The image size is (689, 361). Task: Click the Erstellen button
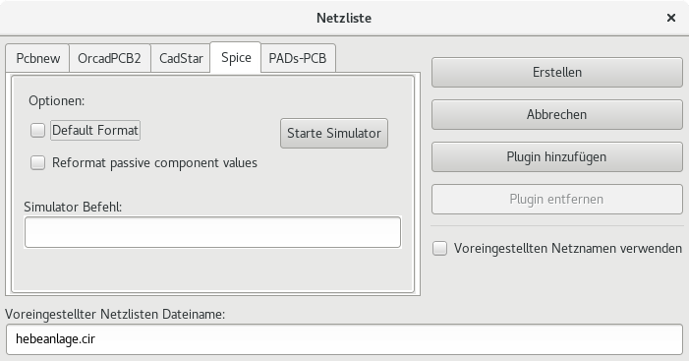click(557, 72)
